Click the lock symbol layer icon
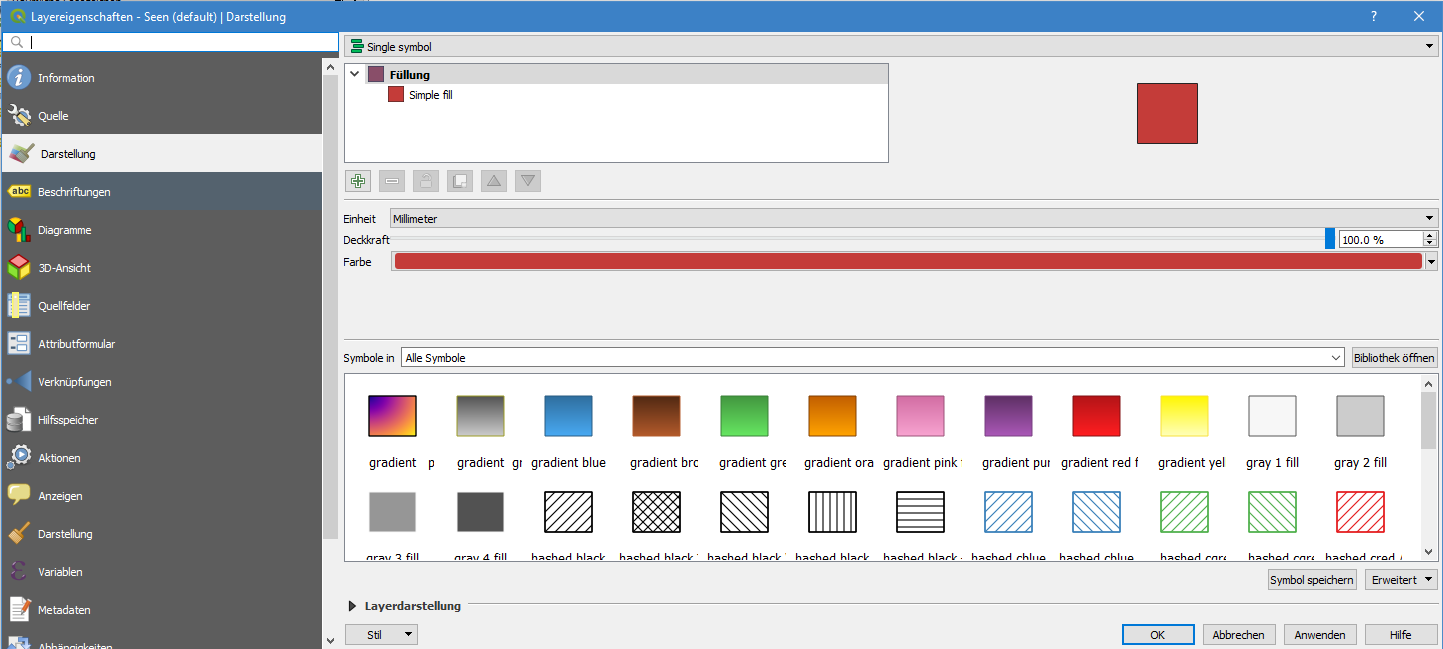The image size is (1443, 649). (x=426, y=181)
